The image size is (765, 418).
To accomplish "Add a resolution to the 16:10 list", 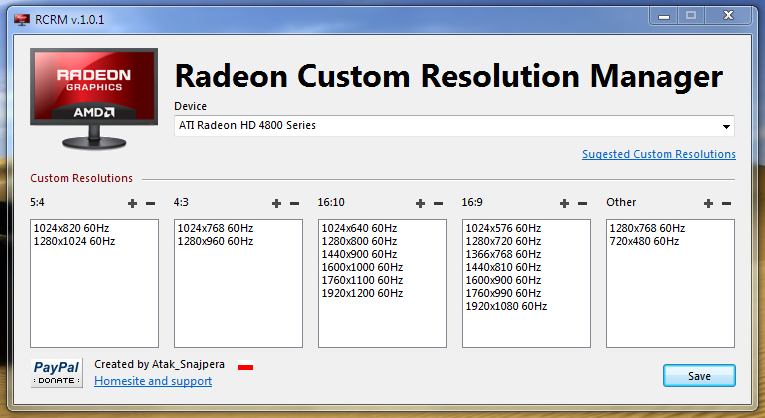I will click(420, 203).
